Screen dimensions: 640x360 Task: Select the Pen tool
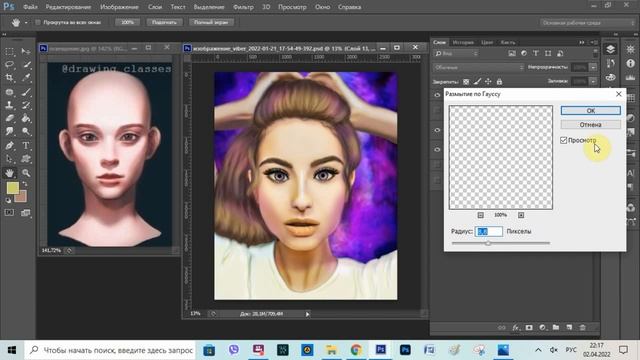[9, 145]
